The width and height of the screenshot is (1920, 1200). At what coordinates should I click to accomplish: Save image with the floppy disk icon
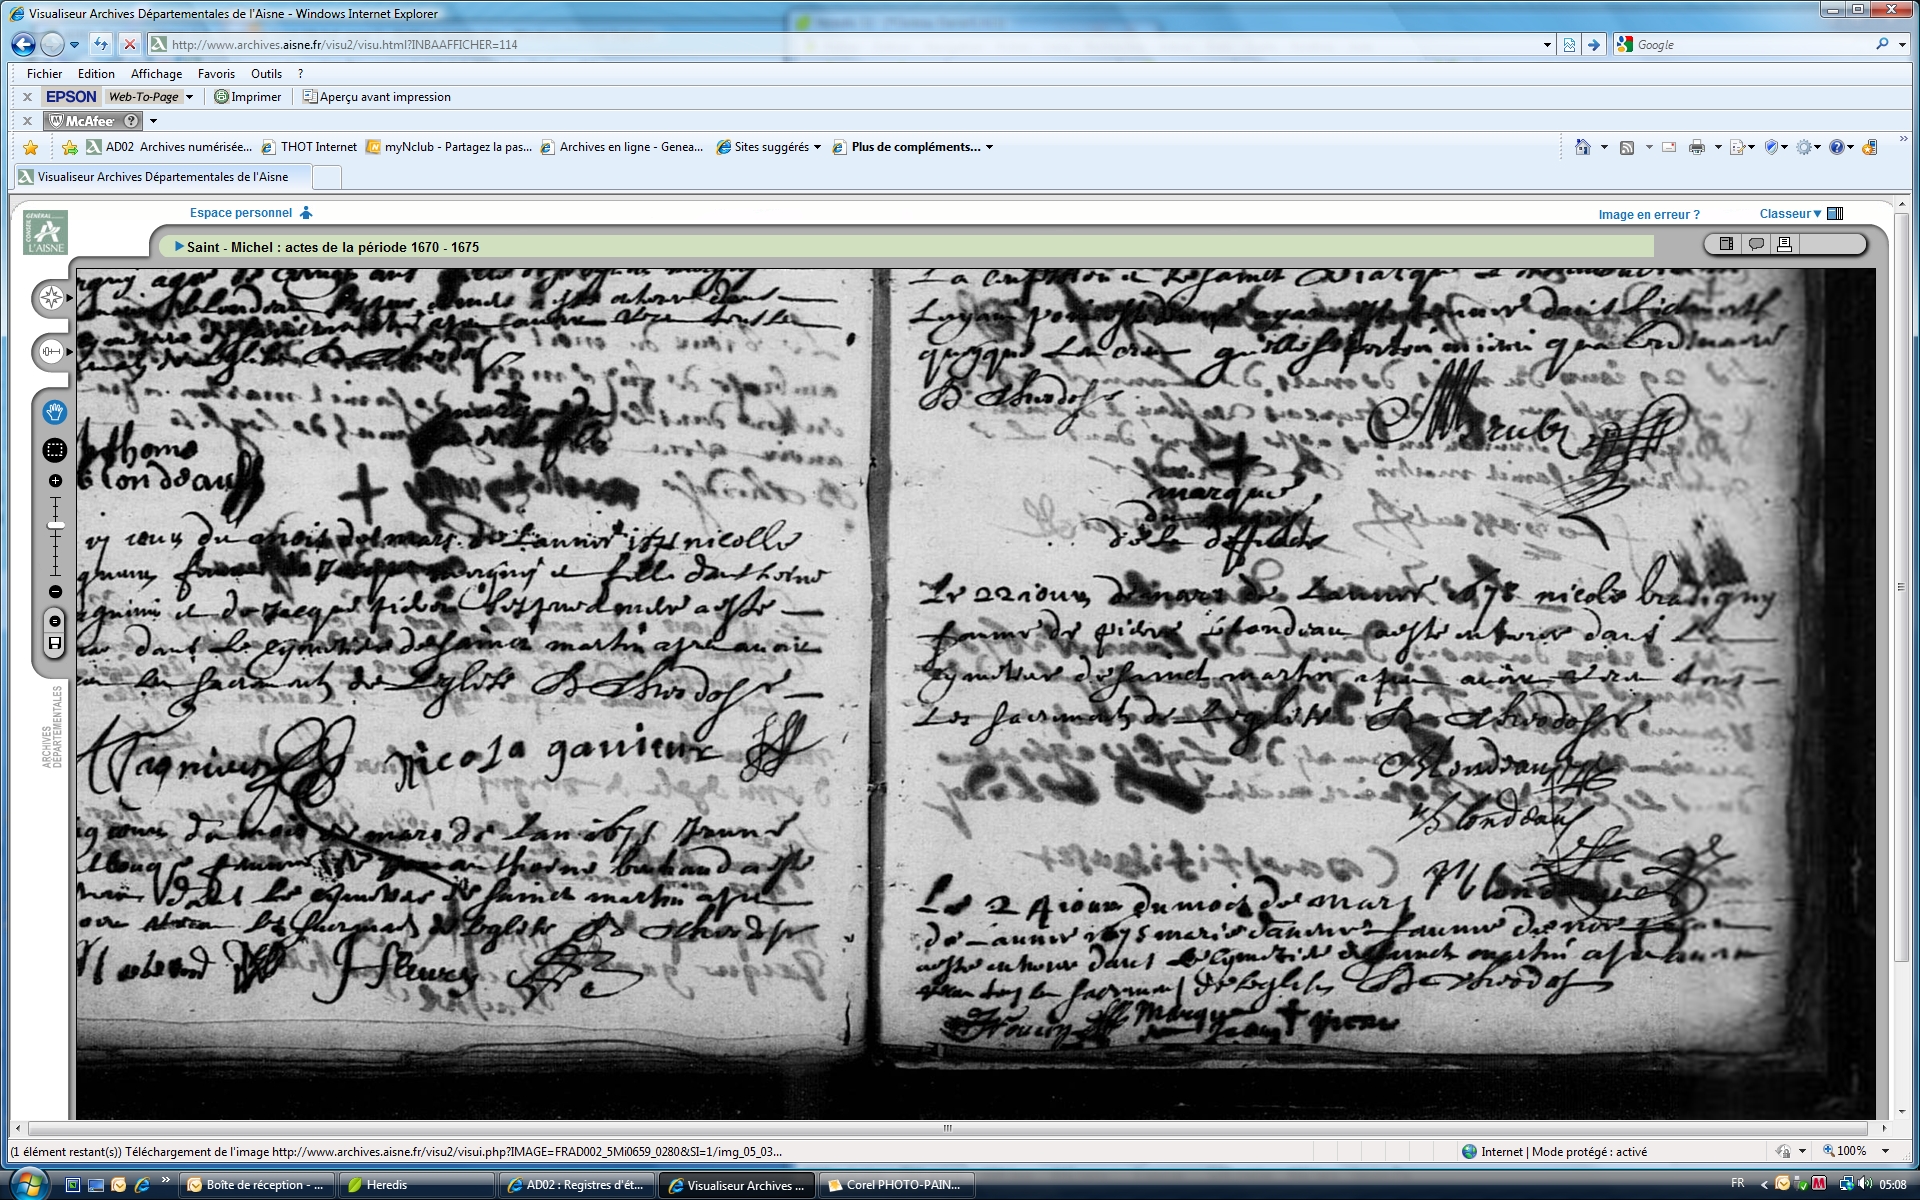click(55, 643)
